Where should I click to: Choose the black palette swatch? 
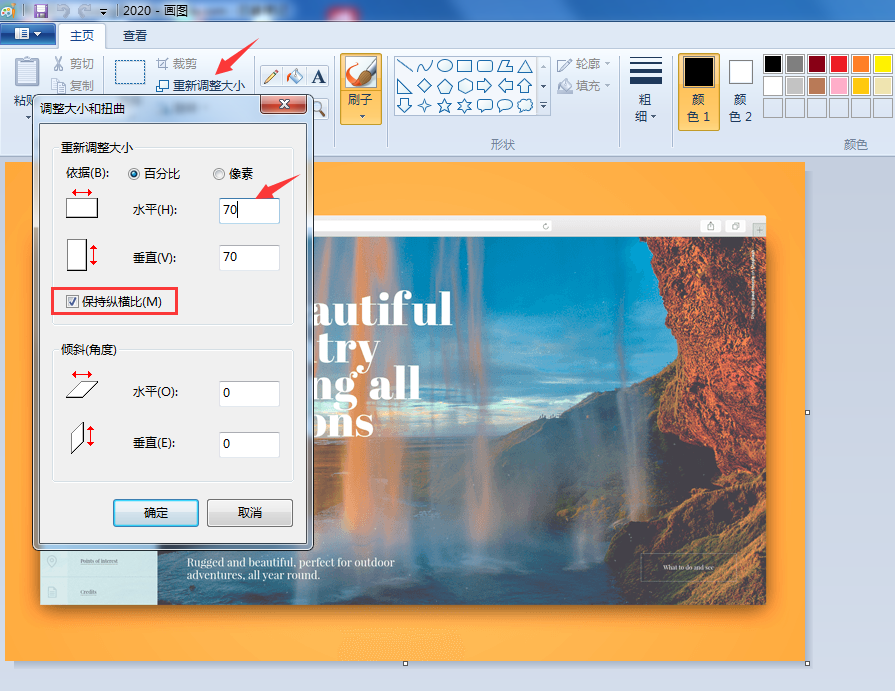click(773, 64)
